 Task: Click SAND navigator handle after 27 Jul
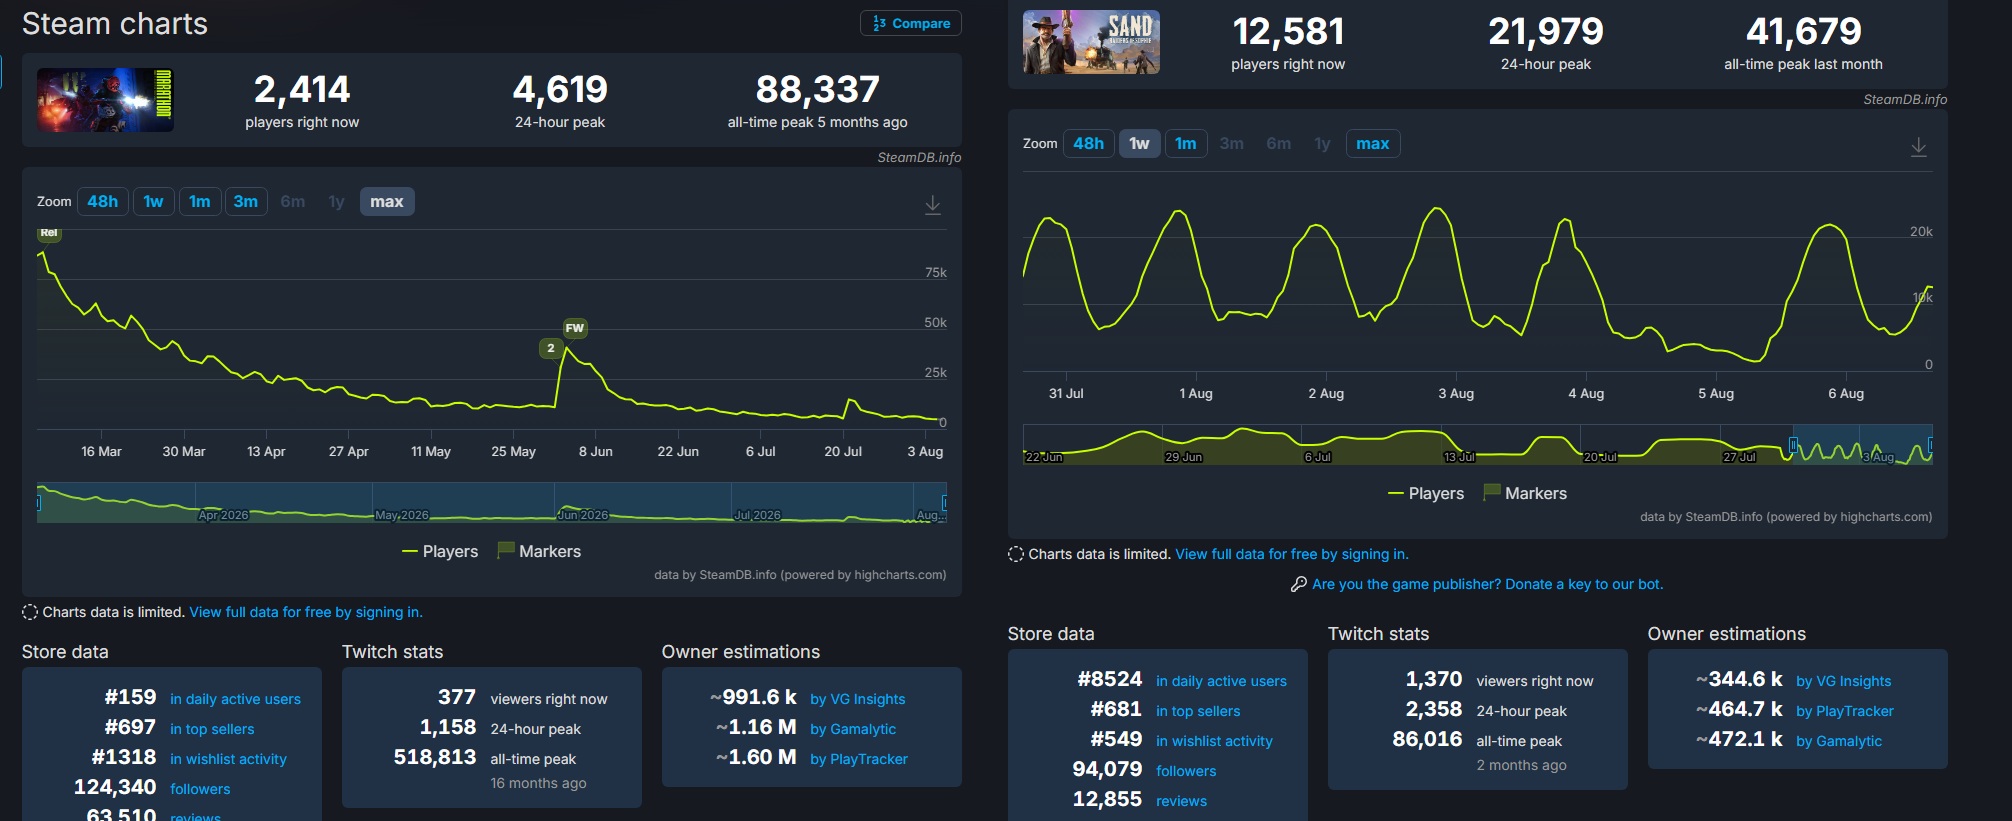pos(1793,445)
